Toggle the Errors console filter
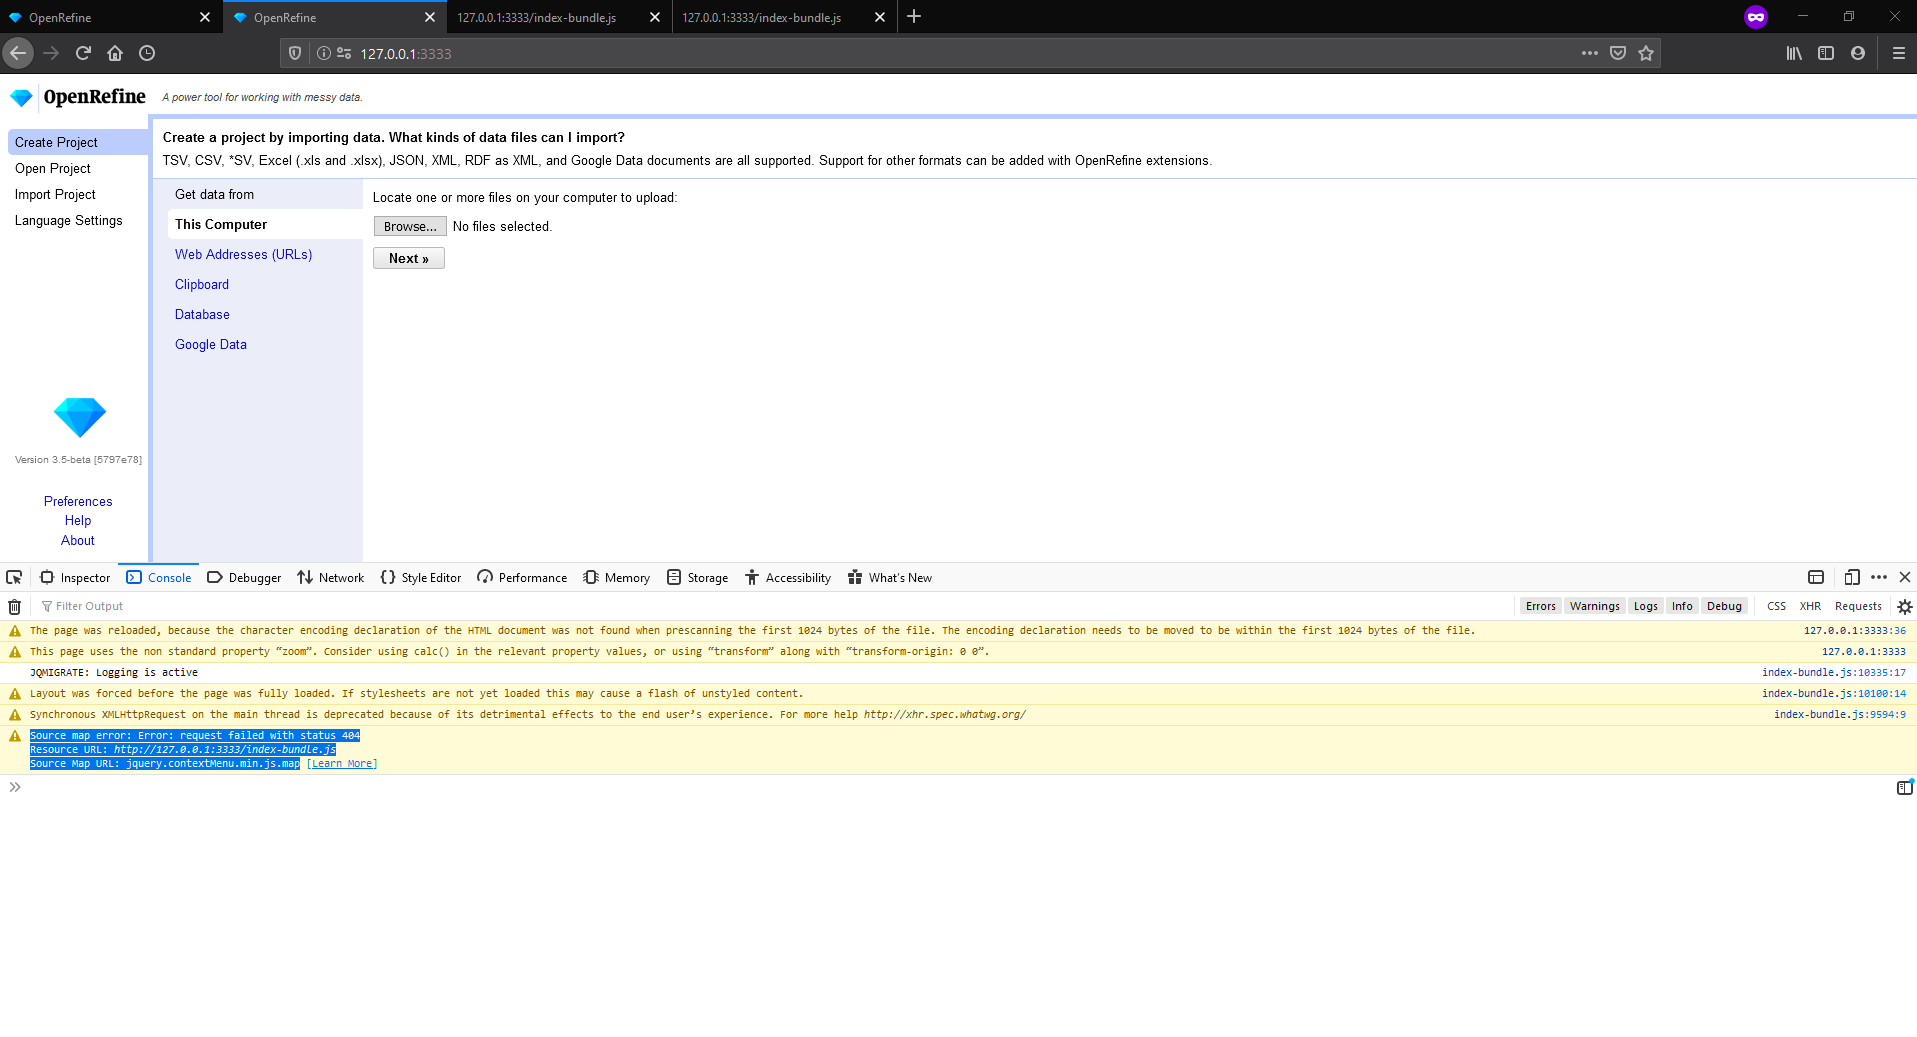The image size is (1917, 1037). (1540, 606)
